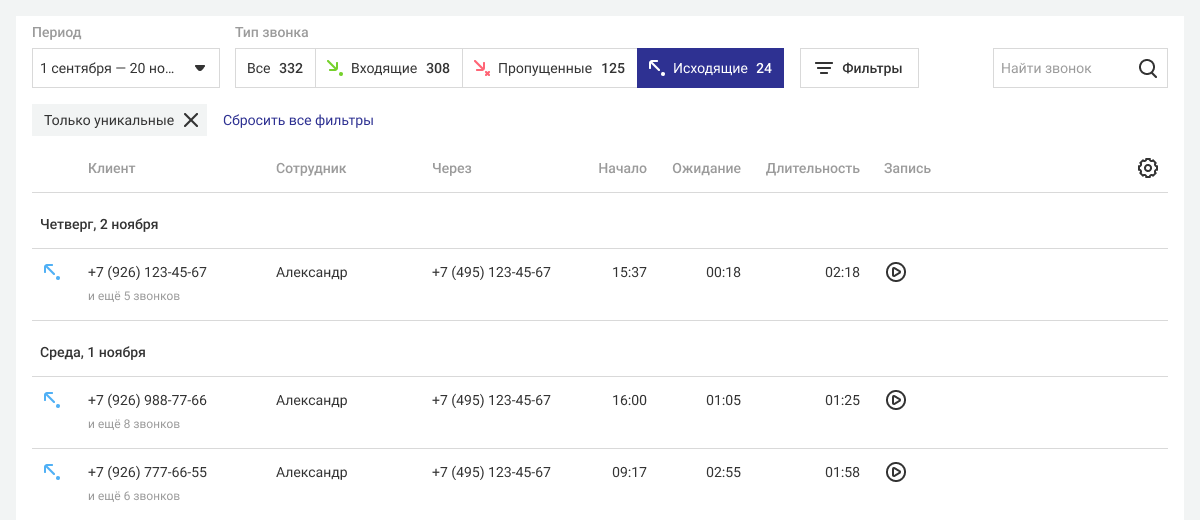Select the 'Исходящие 24' tab
Viewport: 1200px width, 520px height.
point(710,68)
